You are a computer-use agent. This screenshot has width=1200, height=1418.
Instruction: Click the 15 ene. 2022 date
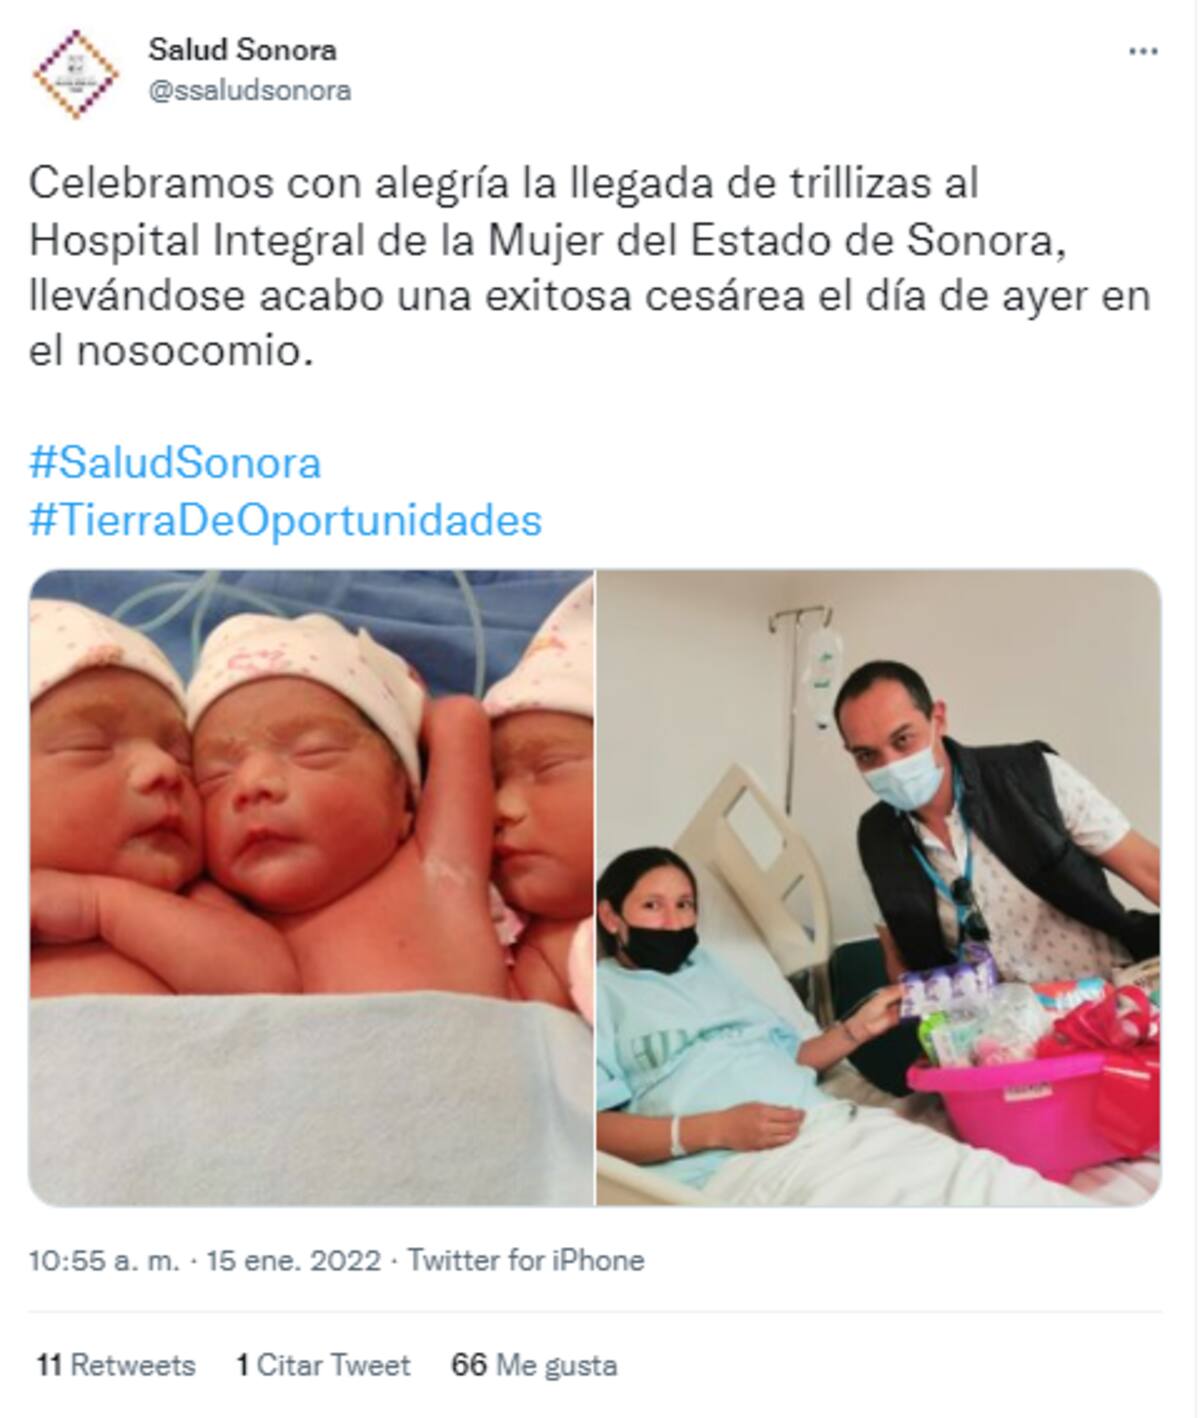coord(293,1260)
